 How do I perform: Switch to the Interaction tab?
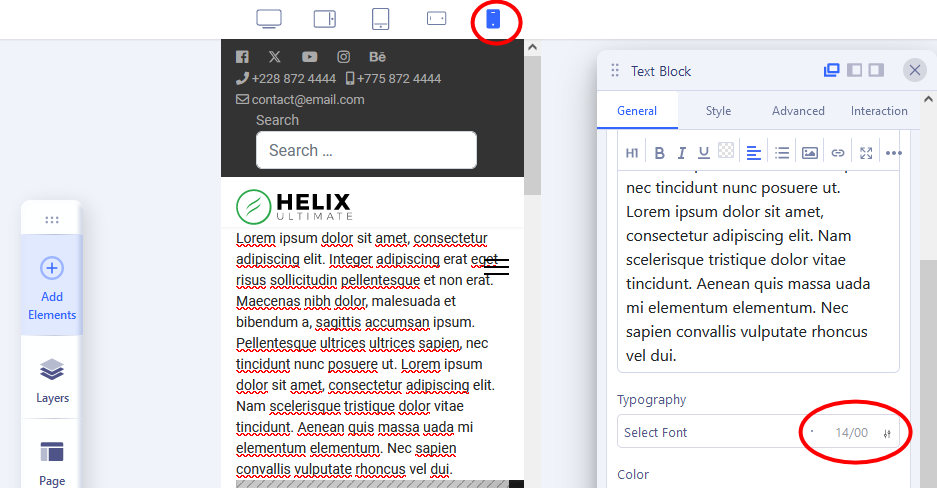[x=878, y=111]
